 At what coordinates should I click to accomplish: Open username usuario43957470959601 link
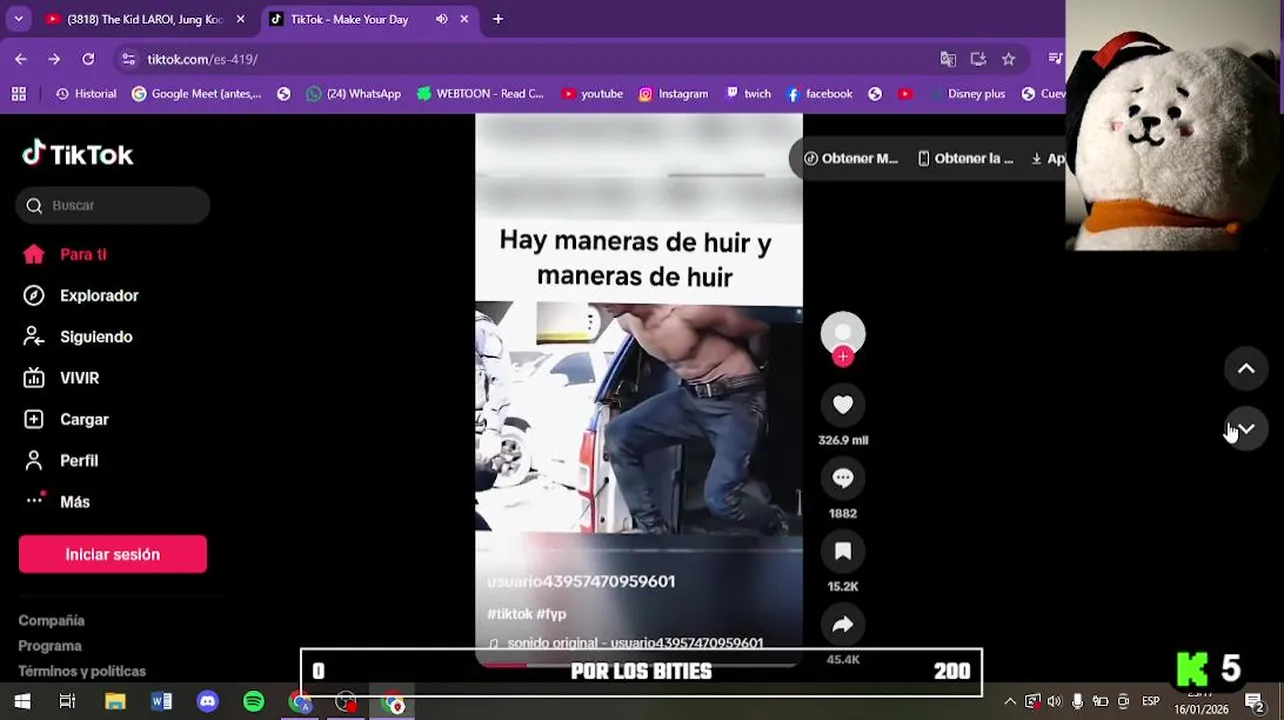(x=581, y=581)
